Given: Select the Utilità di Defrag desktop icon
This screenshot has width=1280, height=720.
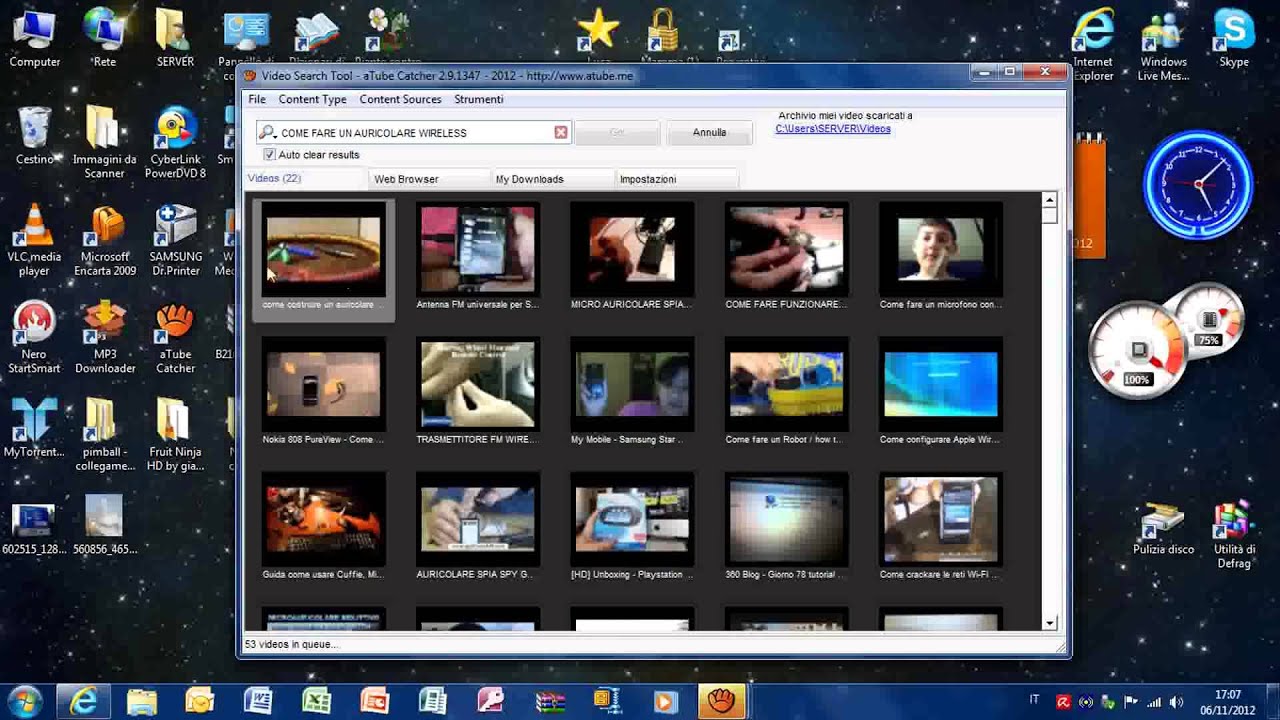Looking at the screenshot, I should coord(1234,534).
